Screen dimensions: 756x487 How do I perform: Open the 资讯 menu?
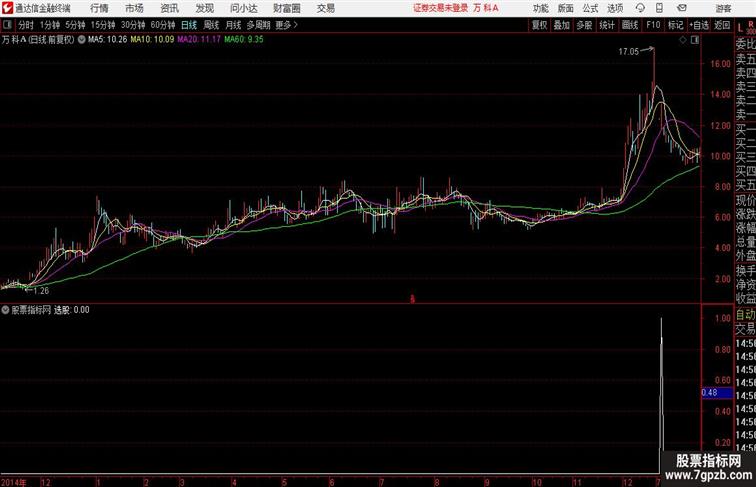pyautogui.click(x=169, y=8)
